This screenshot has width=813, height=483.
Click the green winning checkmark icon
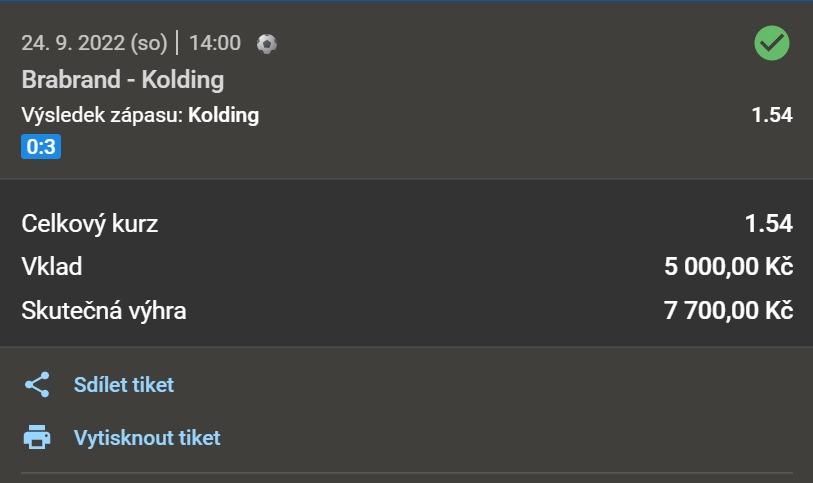click(x=771, y=42)
